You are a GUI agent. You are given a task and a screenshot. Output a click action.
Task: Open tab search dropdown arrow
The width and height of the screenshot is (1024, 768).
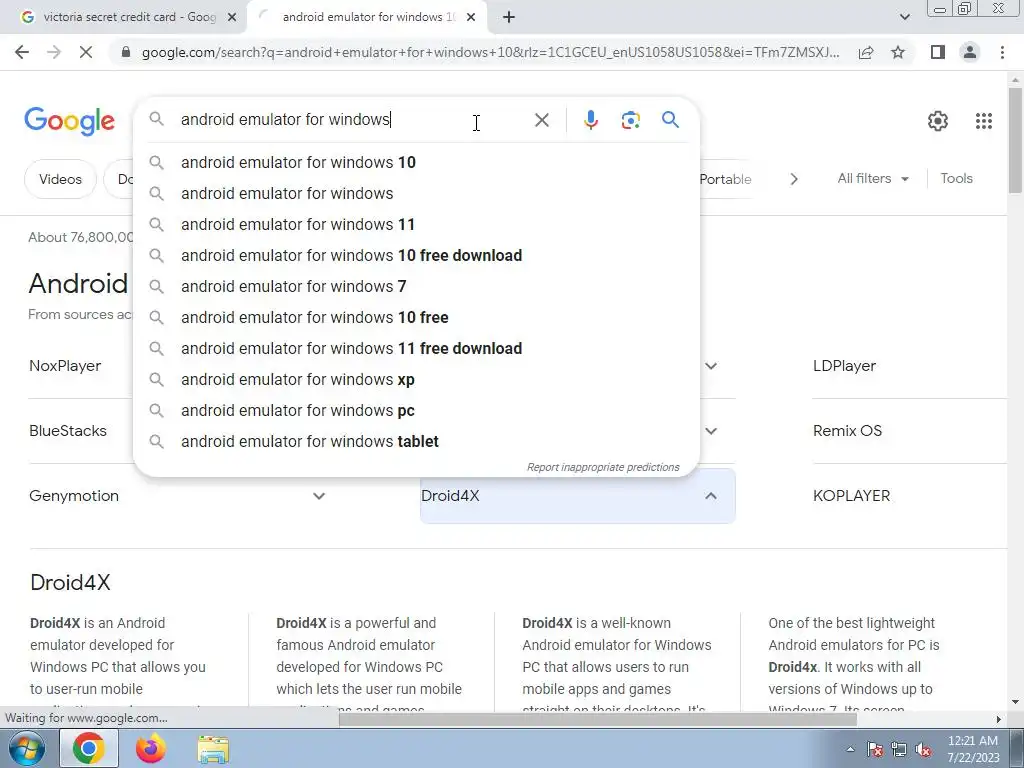pos(904,18)
